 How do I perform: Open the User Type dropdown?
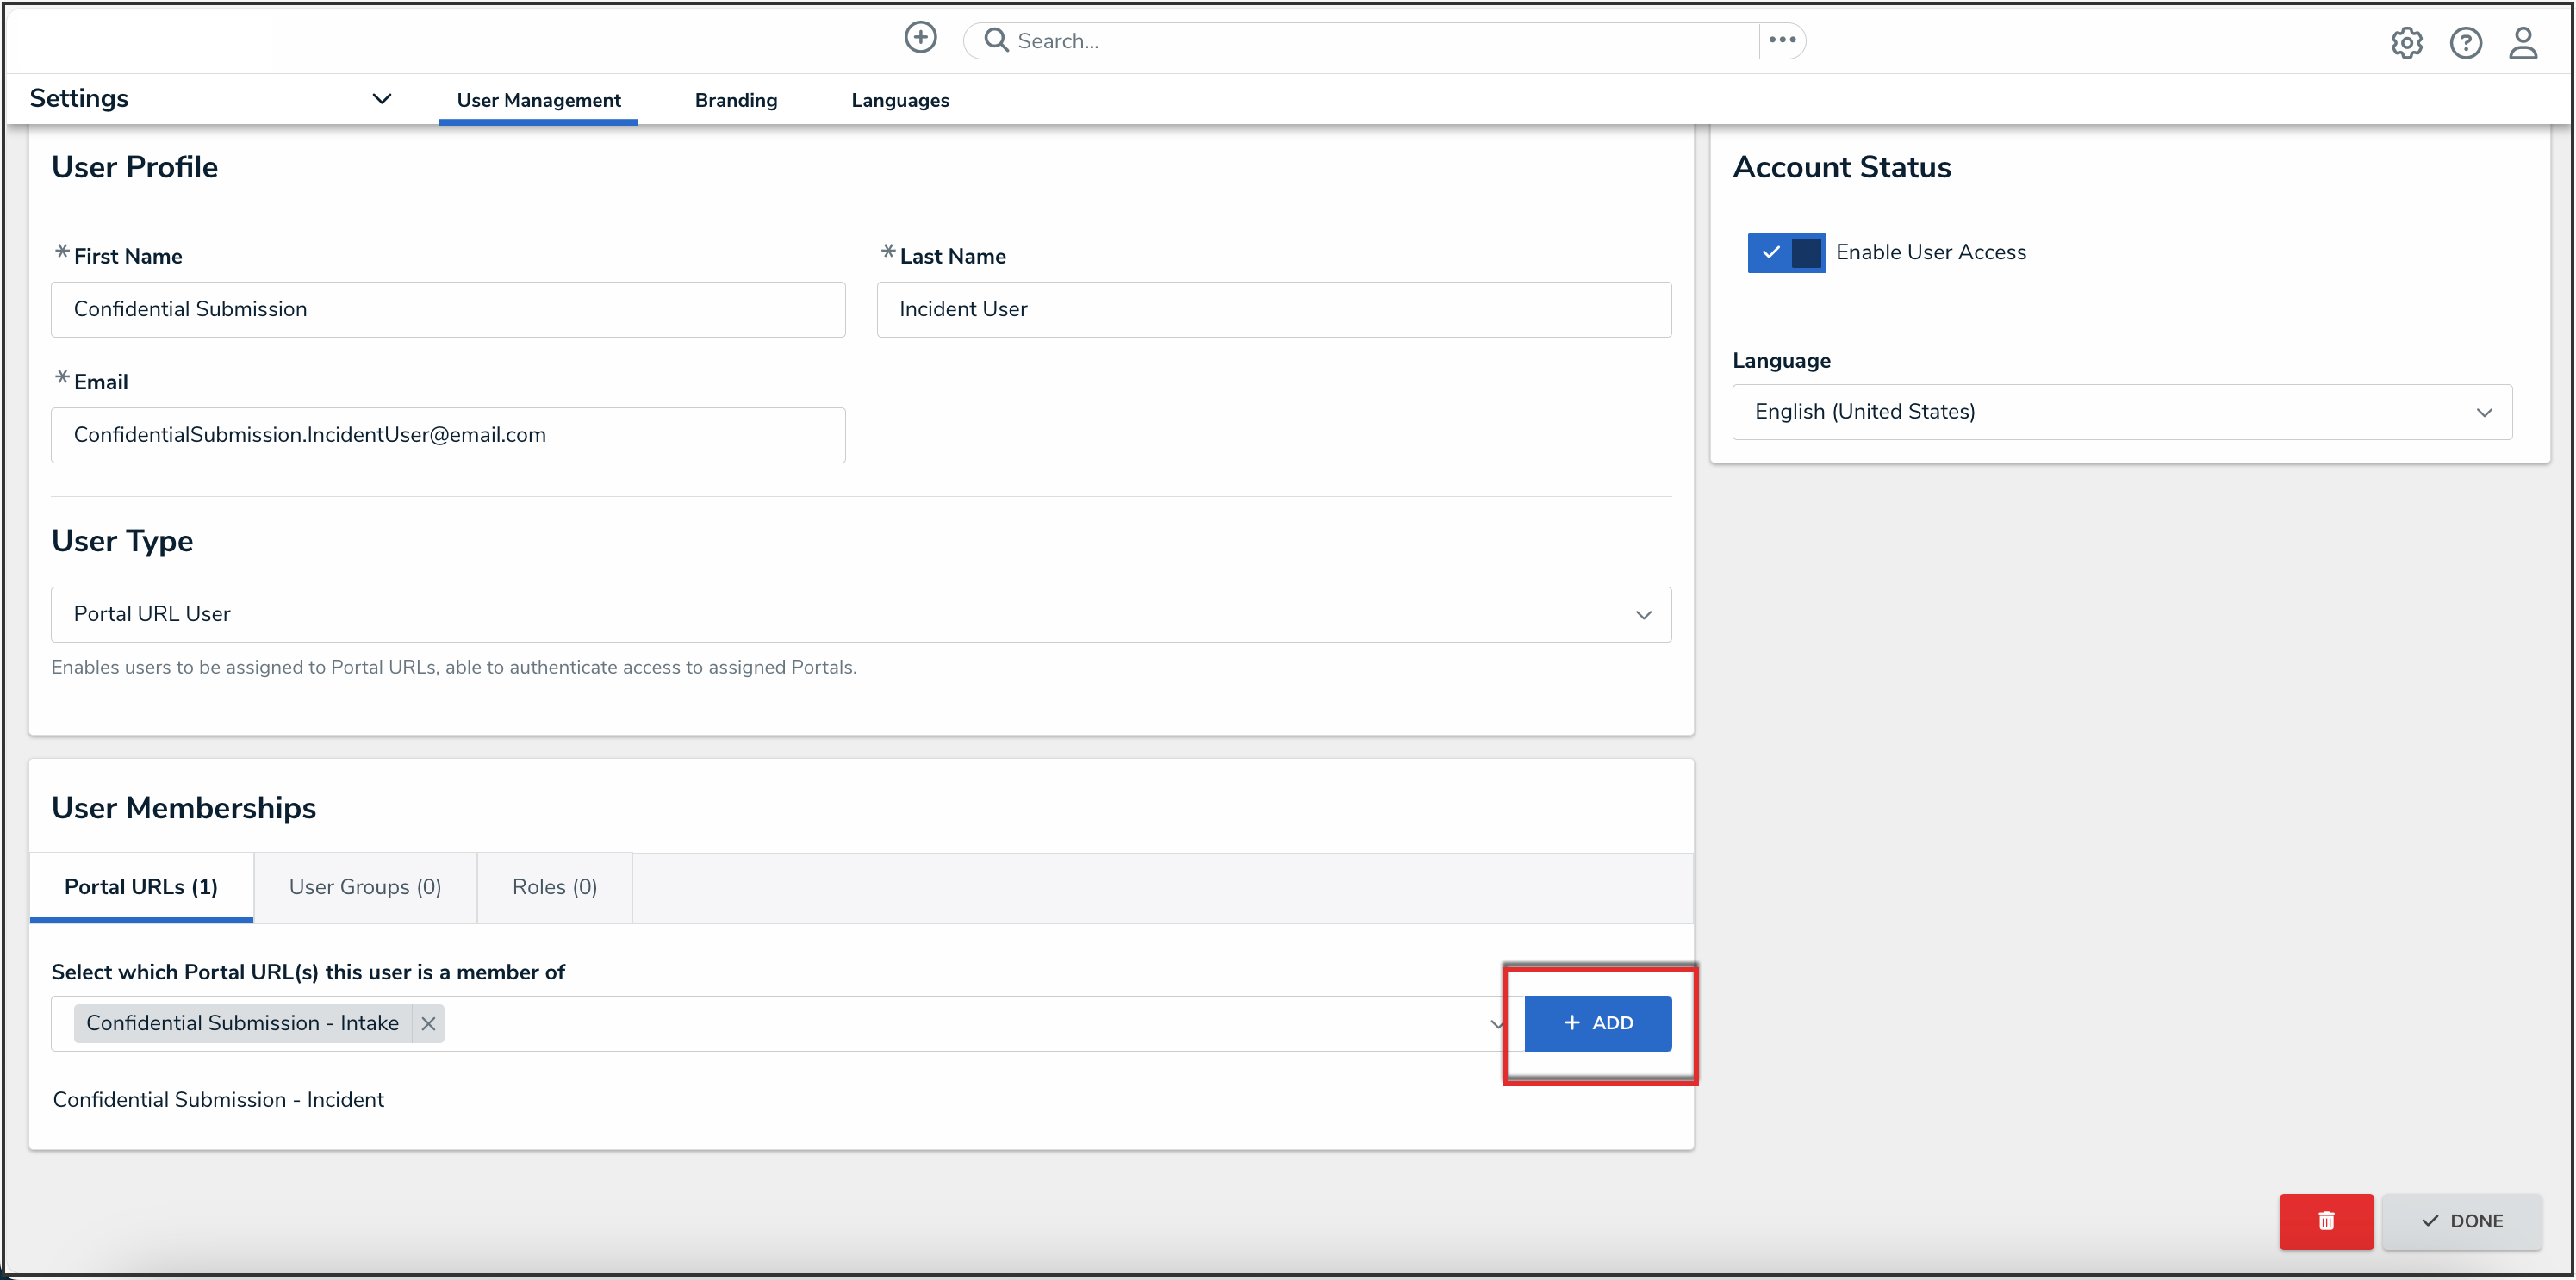[x=860, y=614]
